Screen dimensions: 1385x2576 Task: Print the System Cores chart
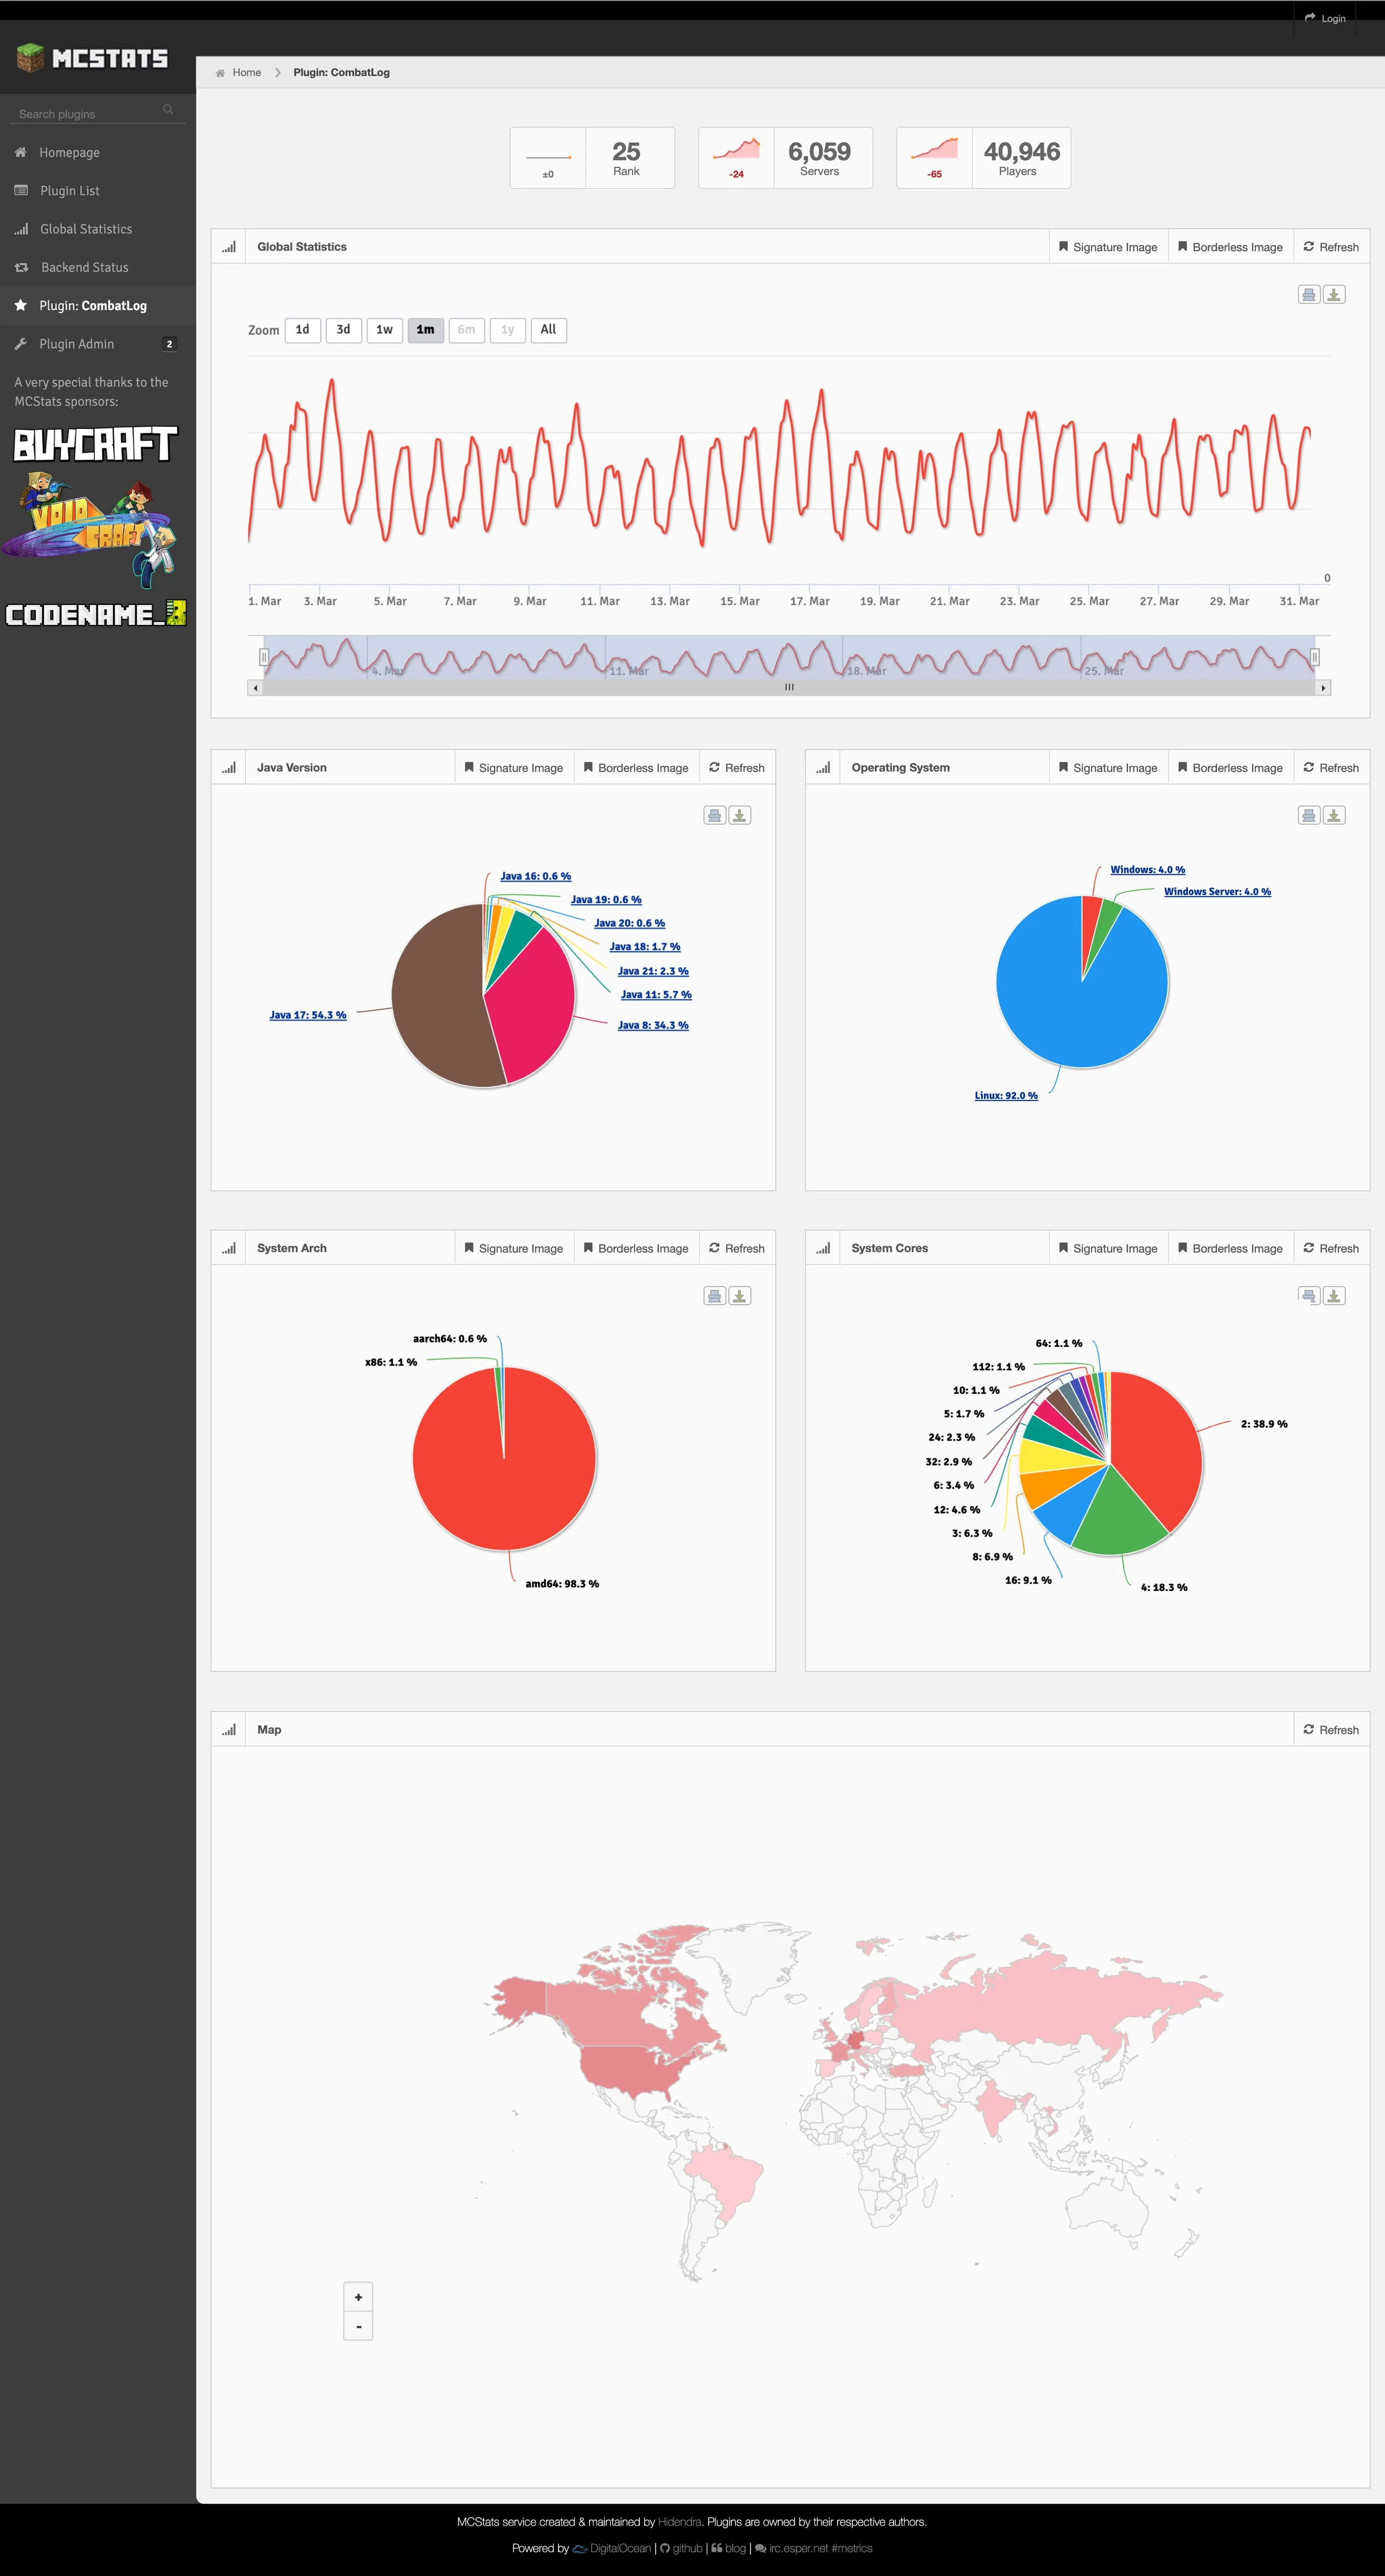coord(1308,1295)
